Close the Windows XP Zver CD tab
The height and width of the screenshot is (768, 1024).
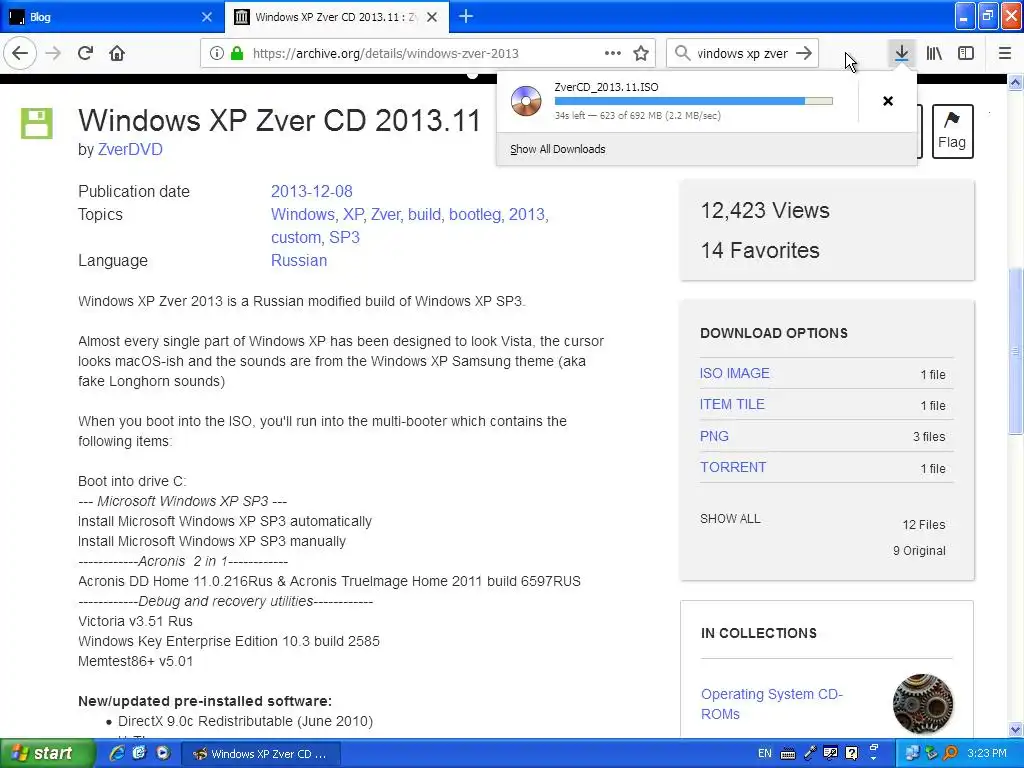[x=432, y=17]
